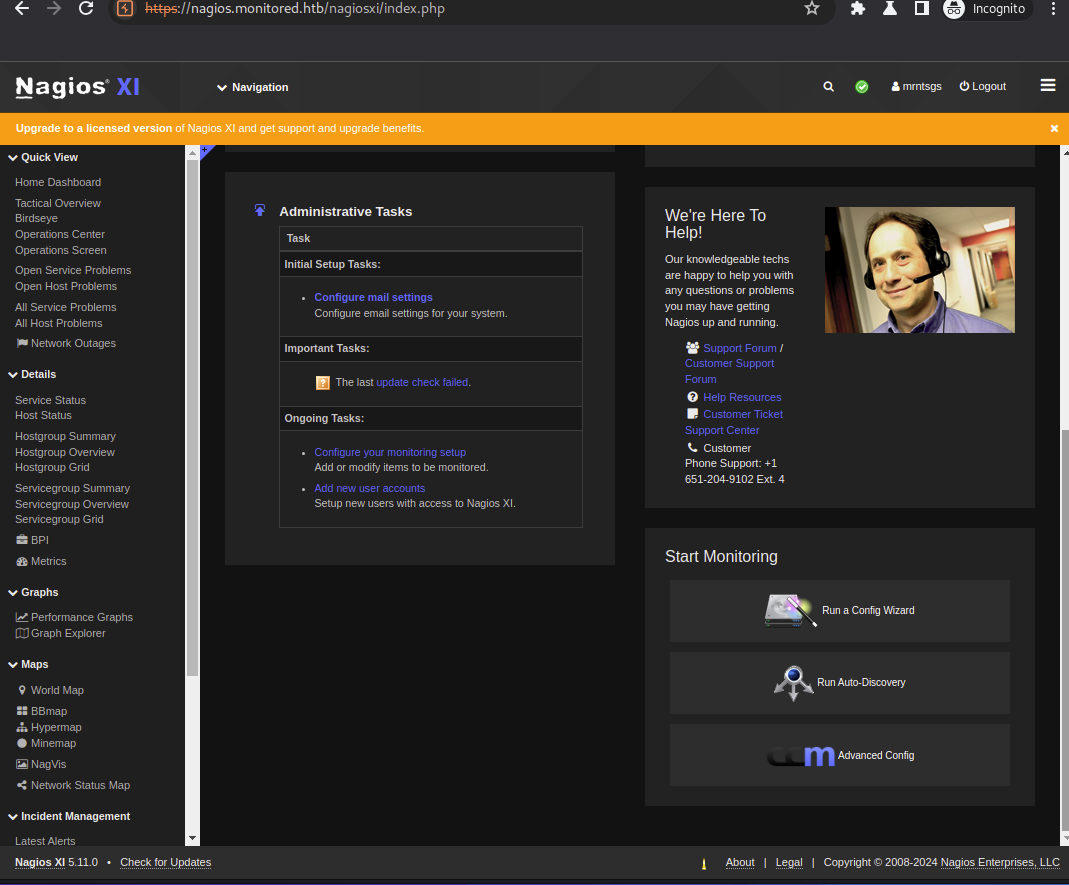This screenshot has width=1069, height=885.
Task: Select Performance Graphs in the sidebar
Action: click(x=81, y=617)
